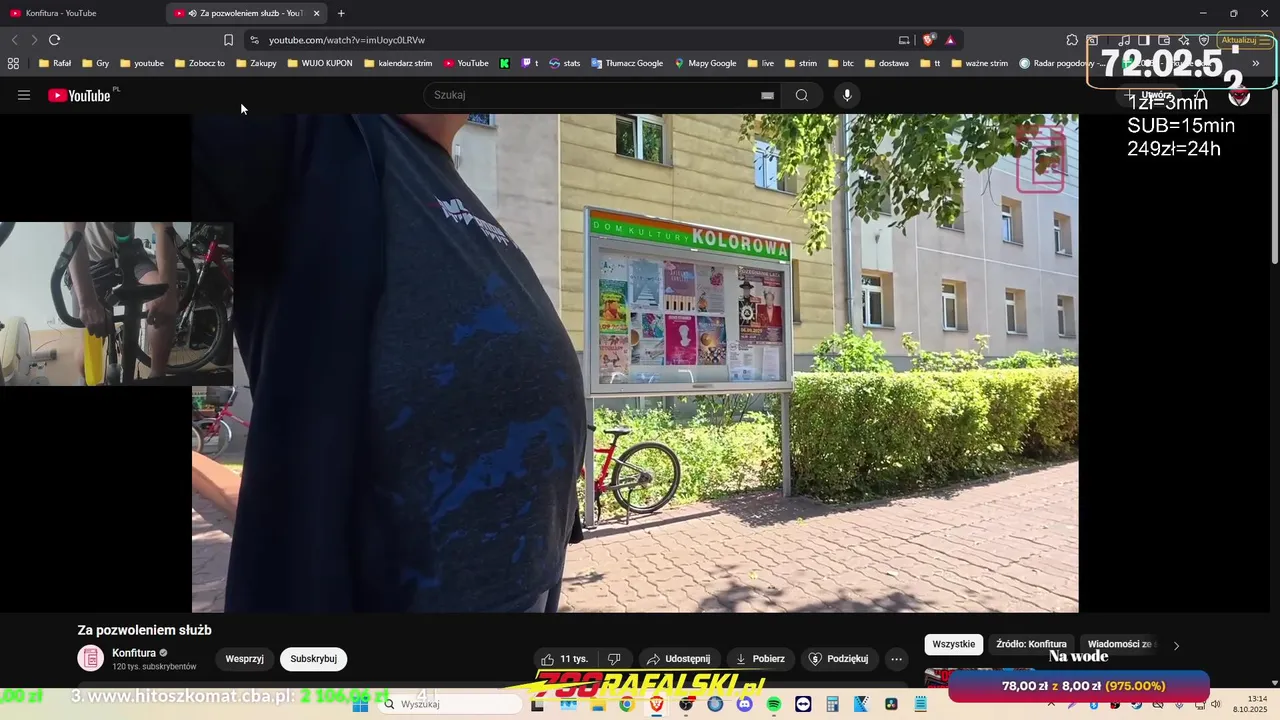Open the Discord taskbar icon
Image resolution: width=1280 pixels, height=720 pixels.
pos(744,704)
